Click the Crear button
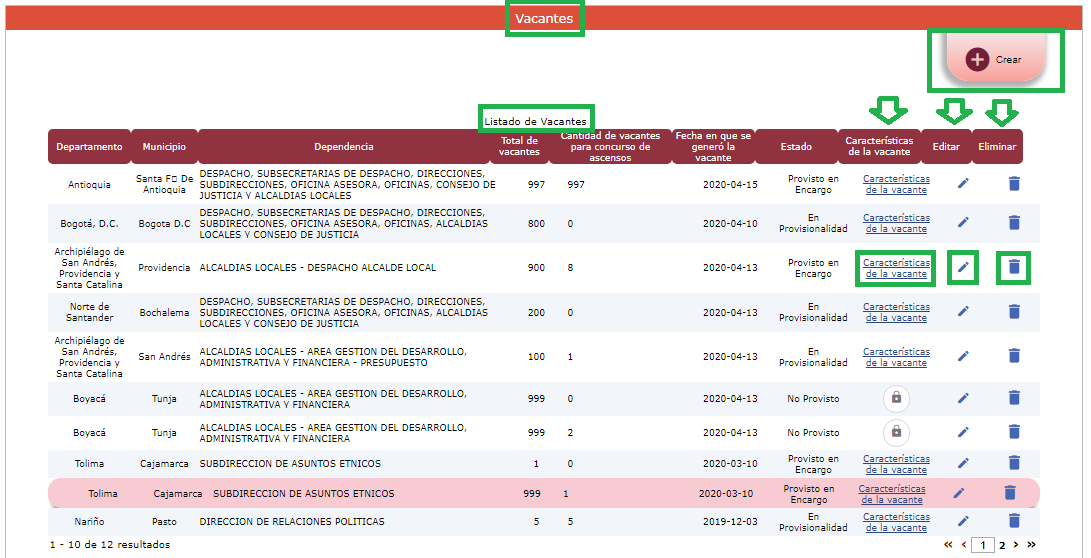 (995, 60)
